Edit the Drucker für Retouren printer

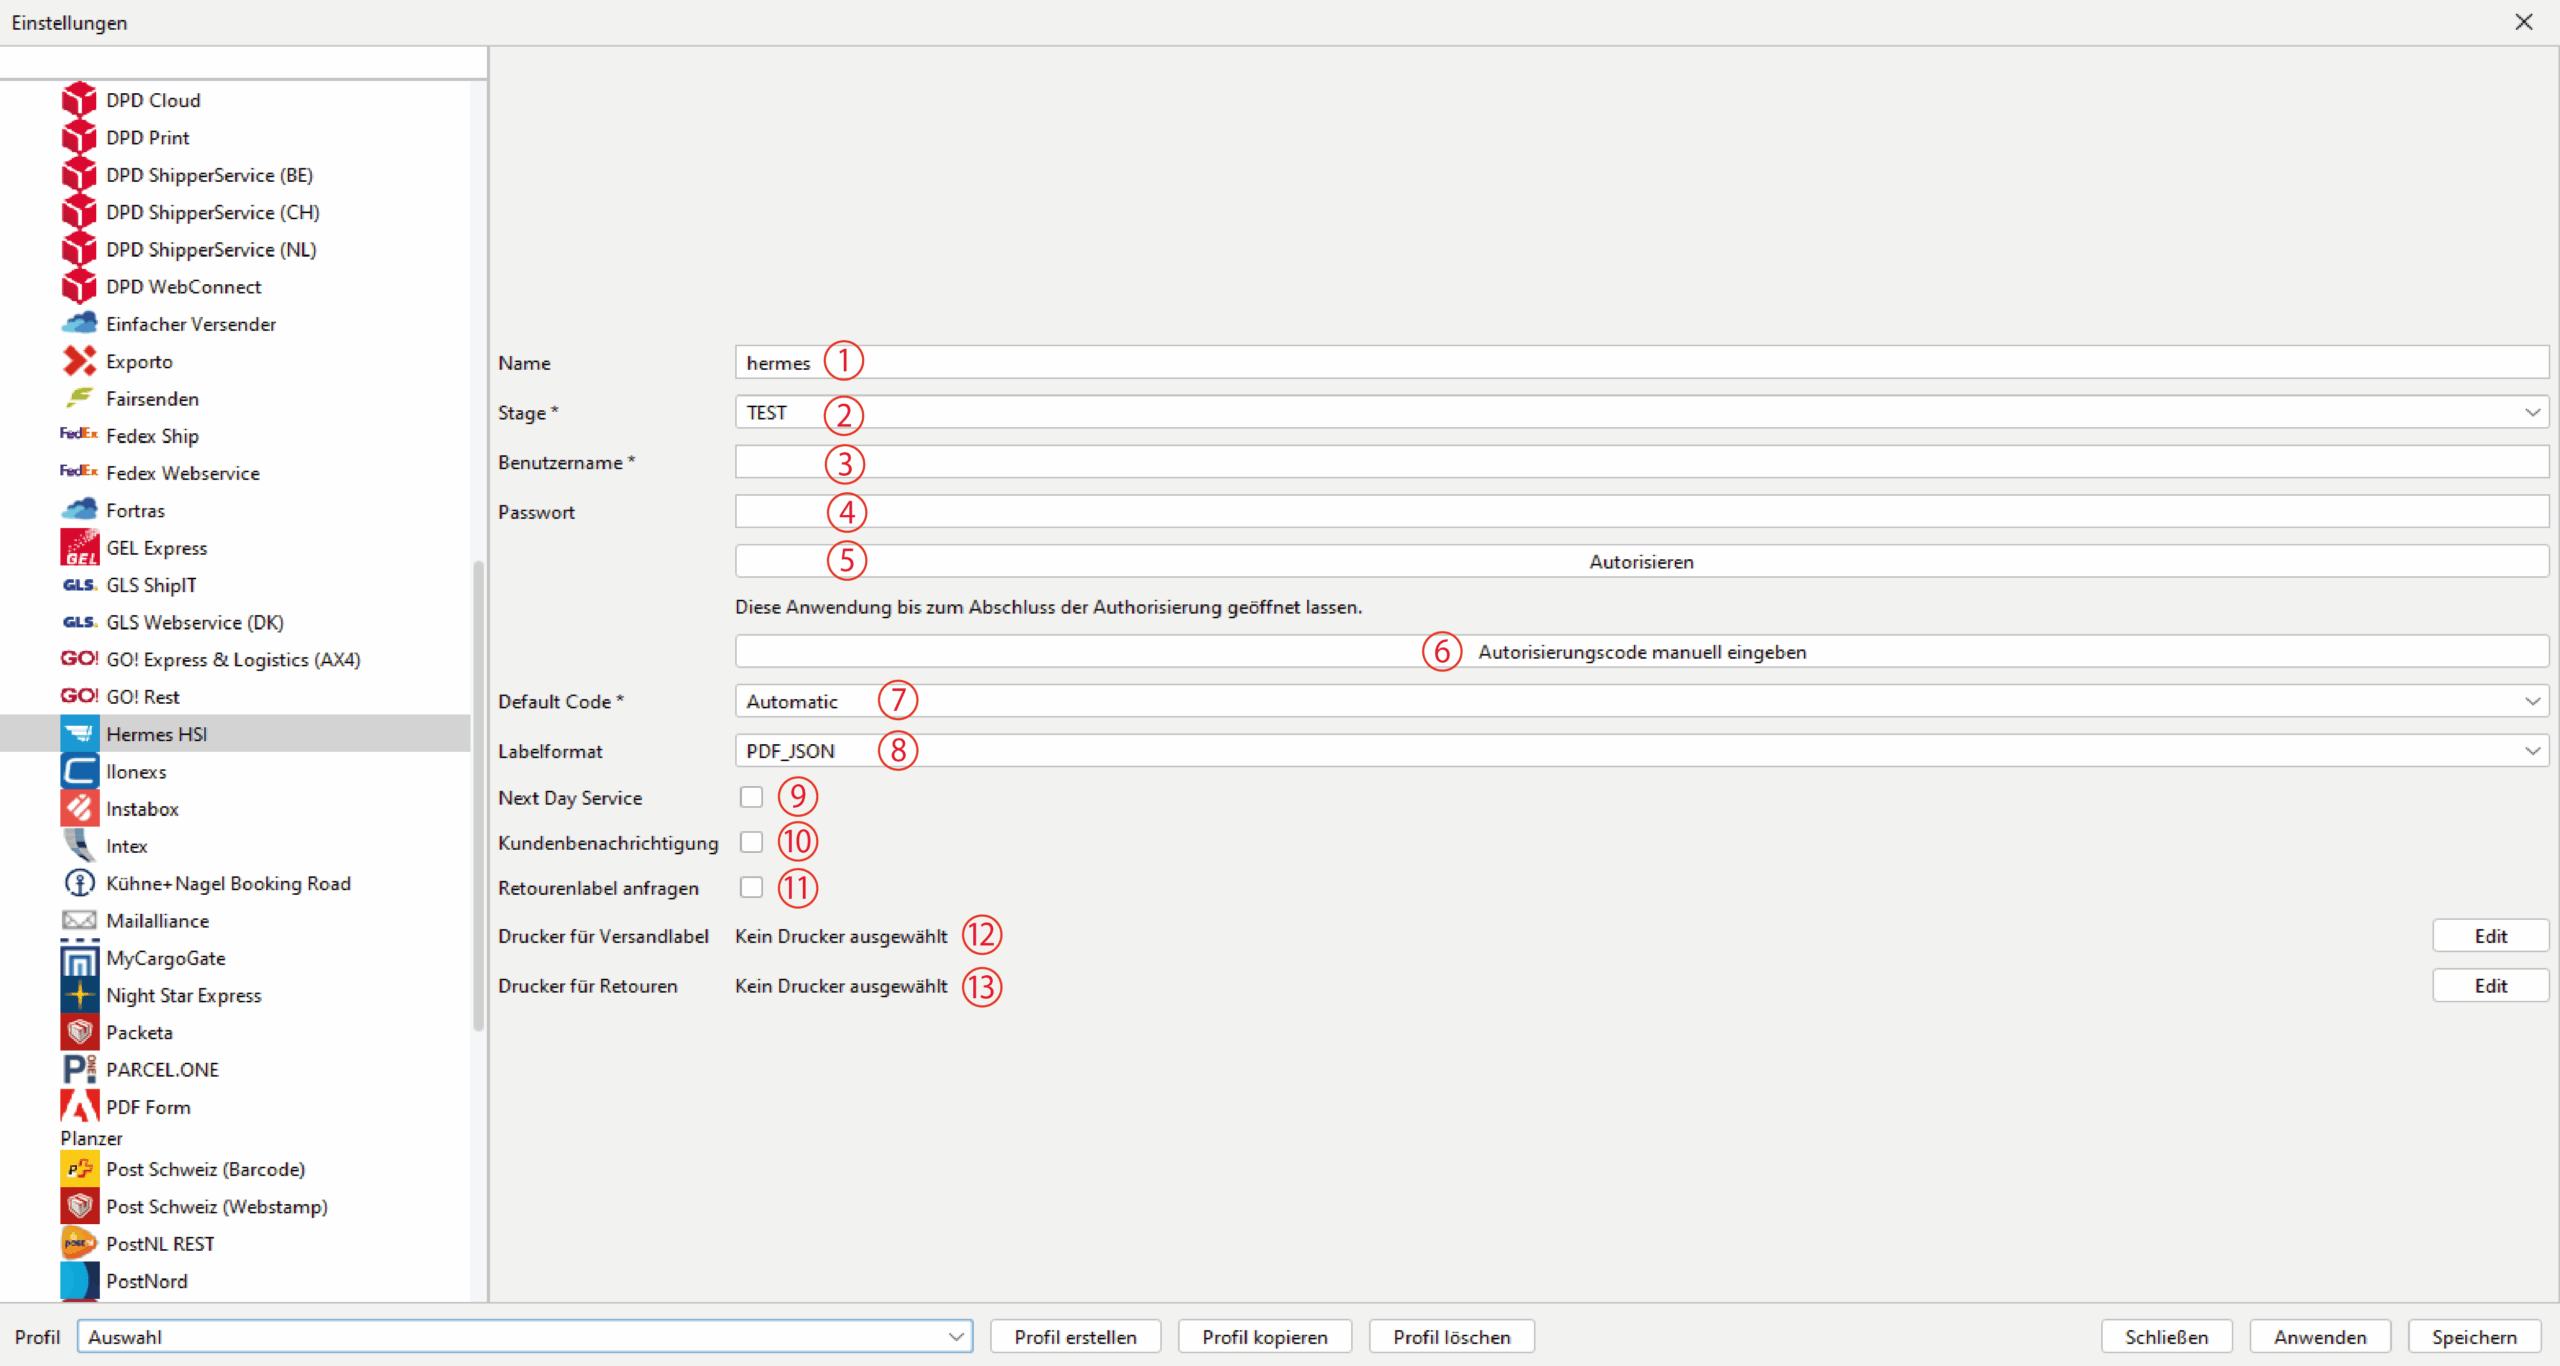pos(2490,986)
